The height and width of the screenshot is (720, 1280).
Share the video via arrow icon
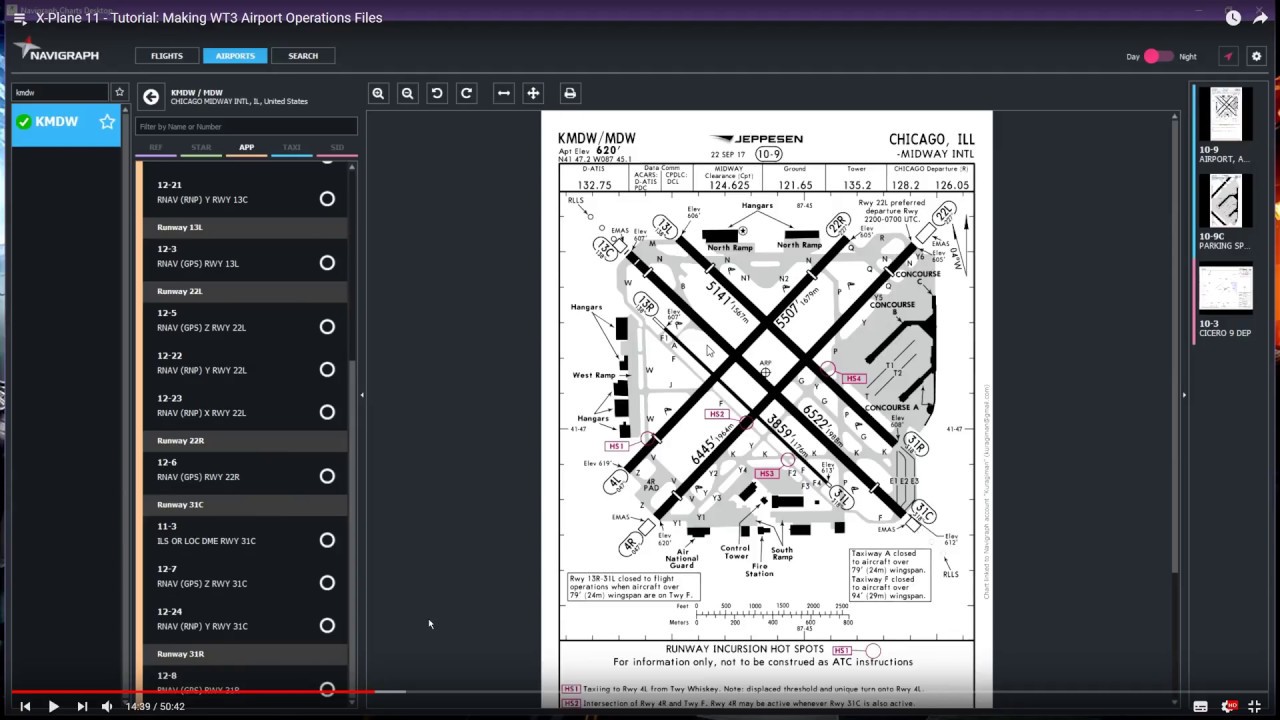(1261, 18)
